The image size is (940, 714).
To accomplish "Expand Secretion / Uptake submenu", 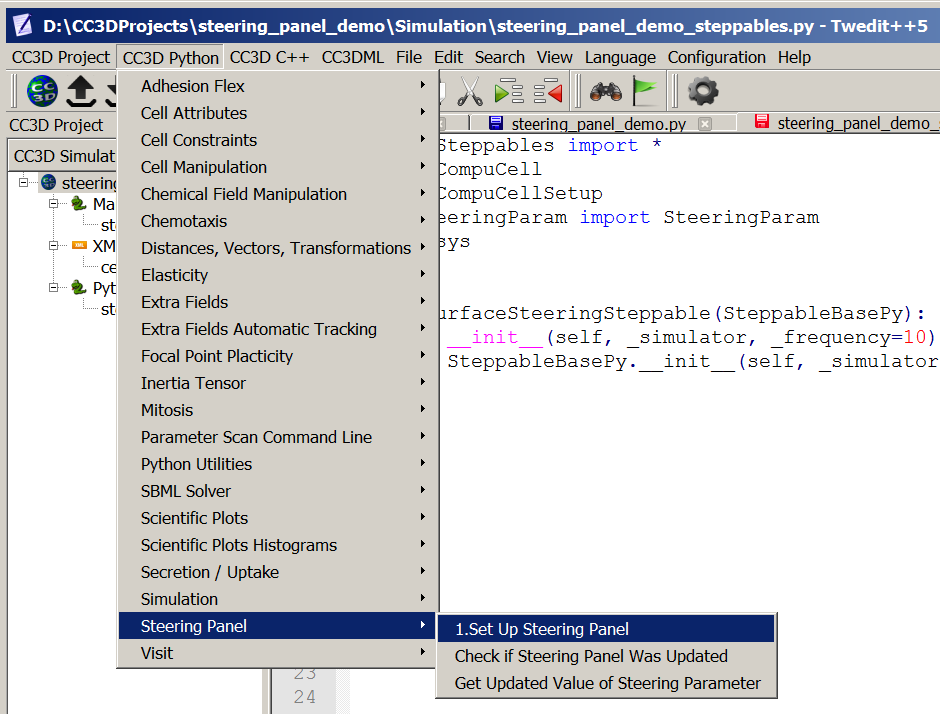I will coord(278,571).
